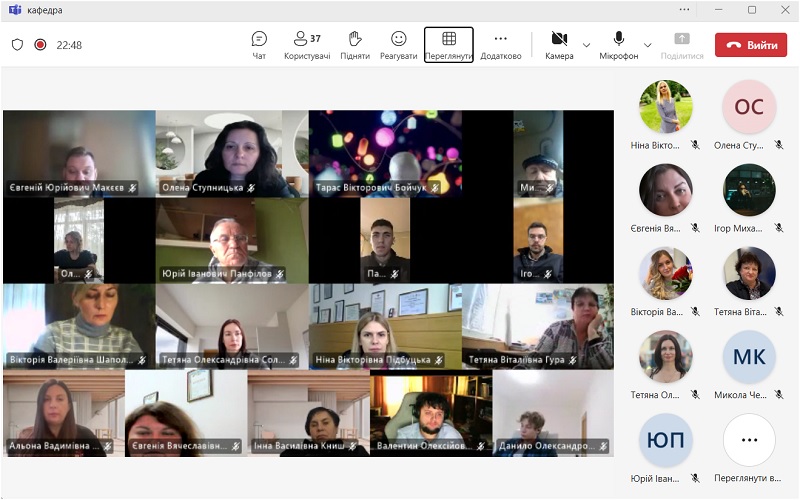Viewport: 800px width, 500px height.
Task: Click the Поділитися share button
Action: pyautogui.click(x=682, y=45)
